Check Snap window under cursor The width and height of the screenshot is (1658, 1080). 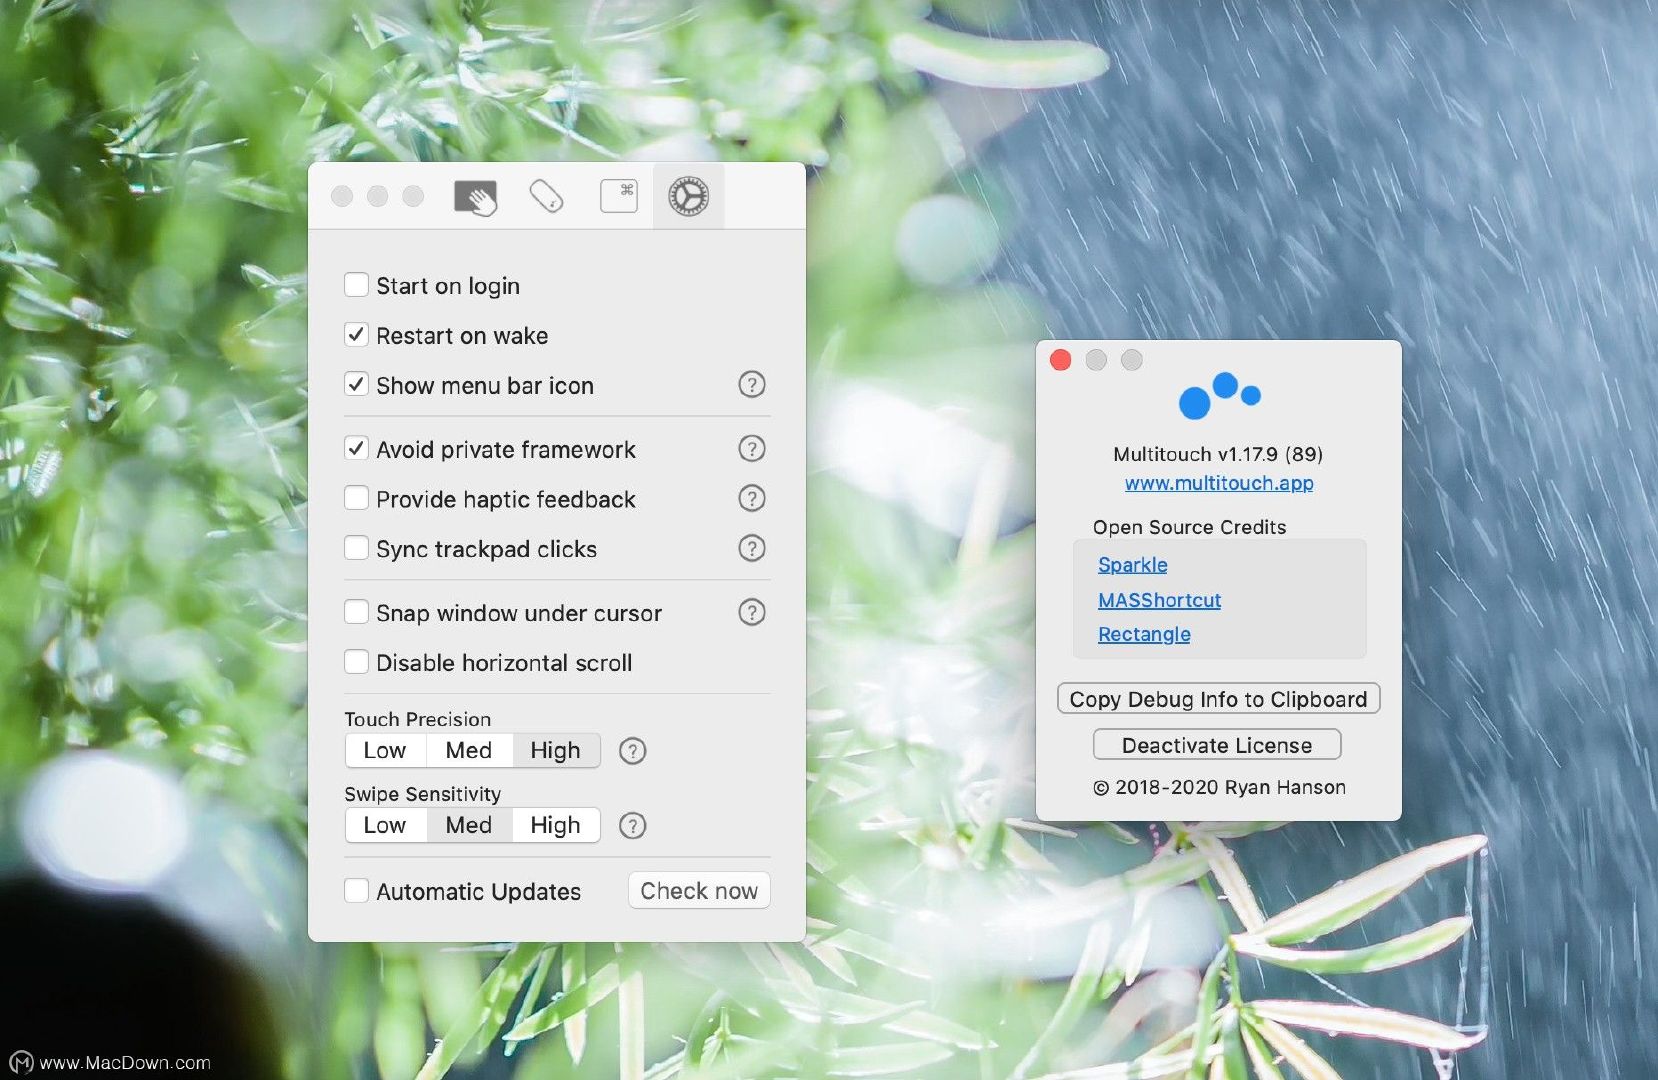[x=356, y=612]
